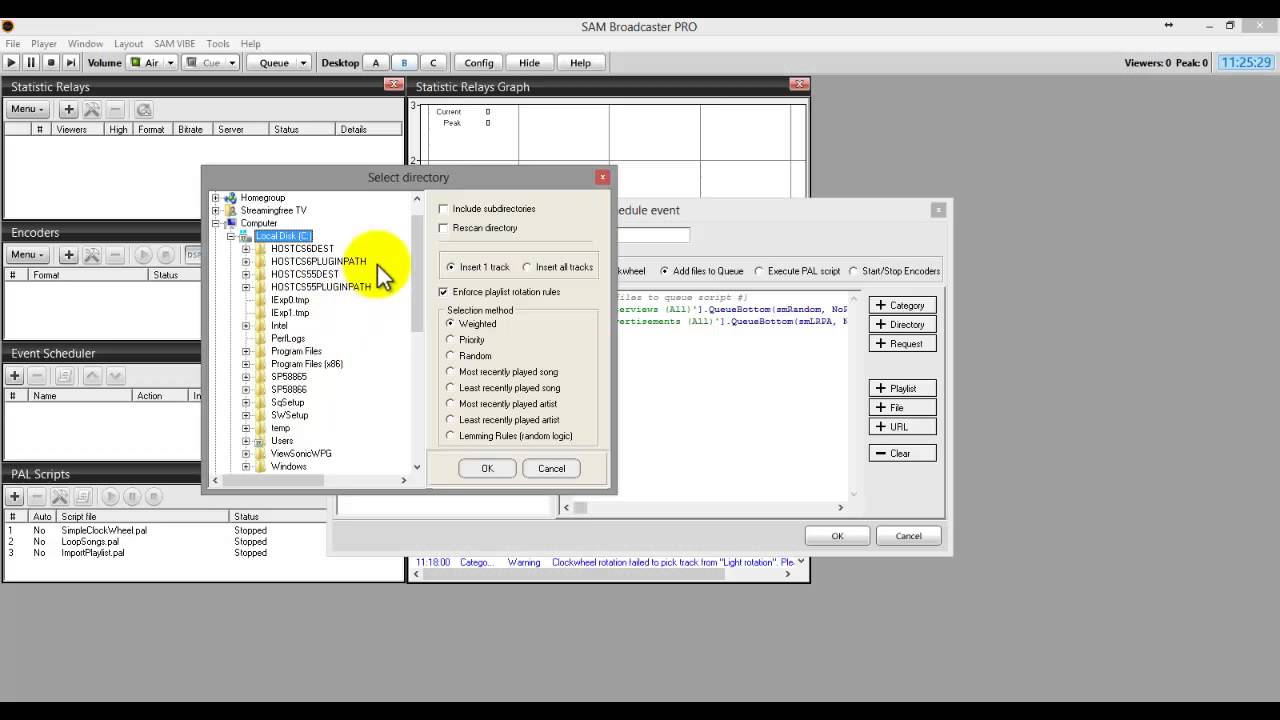Add a new script in PAL Scripts
Viewport: 1280px width, 720px height.
pos(15,496)
